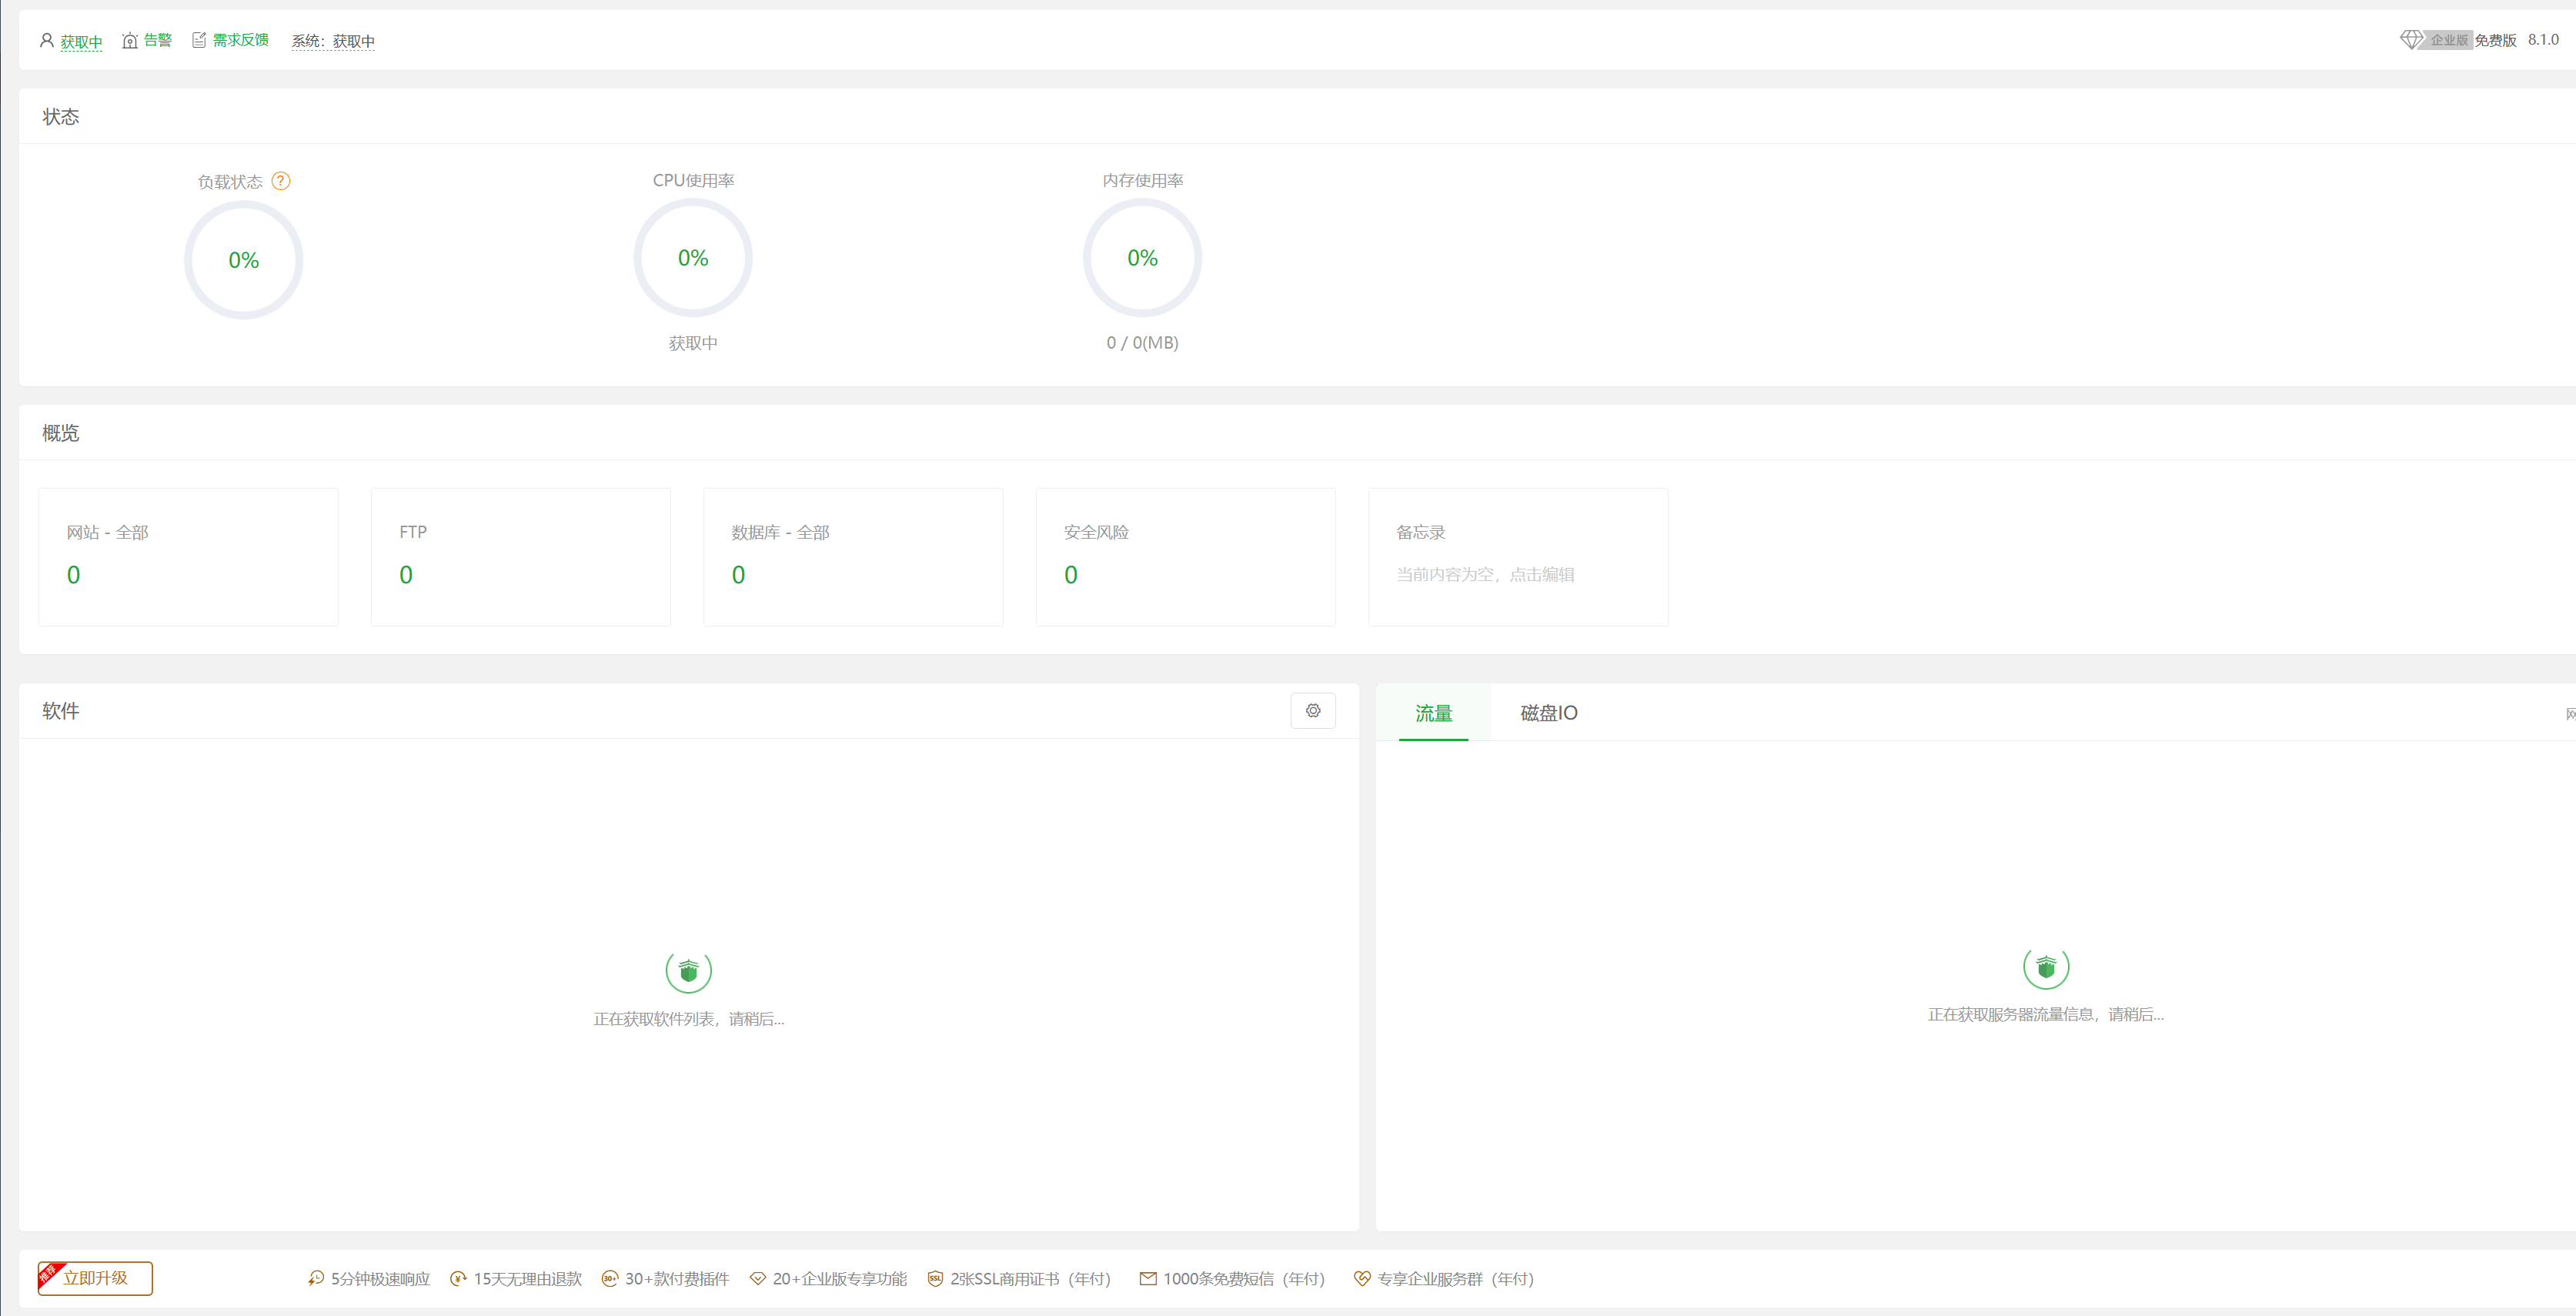Open the 数据库 - 全部 overview card
Image resolution: width=2576 pixels, height=1316 pixels.
pos(853,557)
